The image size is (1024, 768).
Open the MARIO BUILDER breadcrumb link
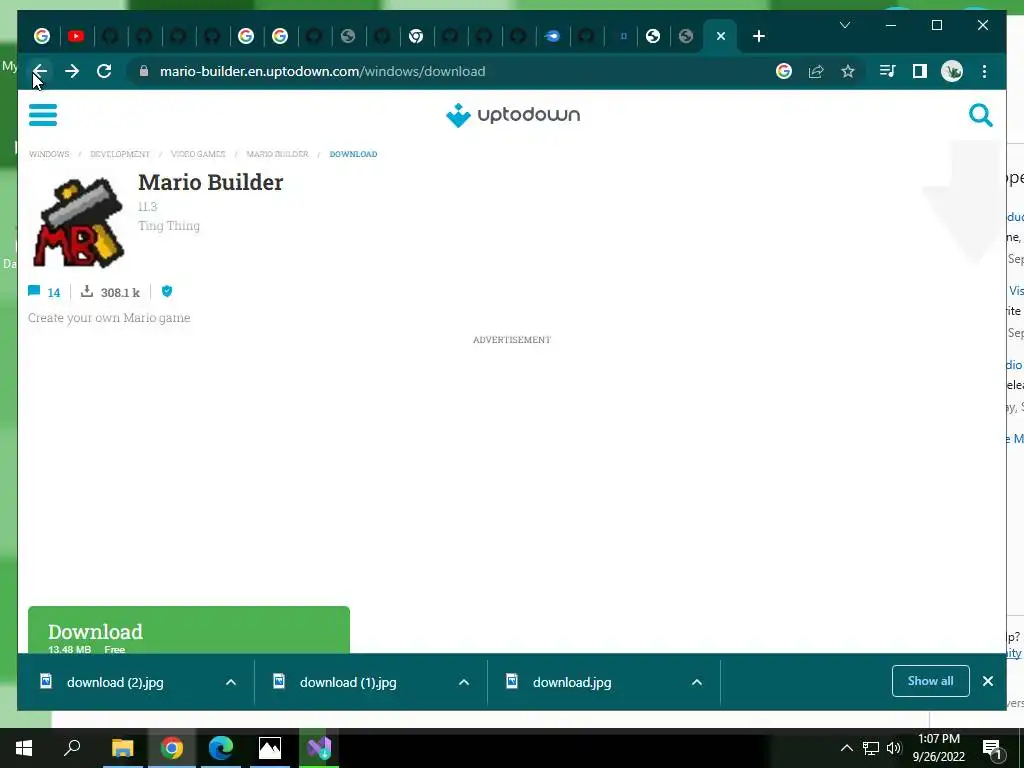278,154
